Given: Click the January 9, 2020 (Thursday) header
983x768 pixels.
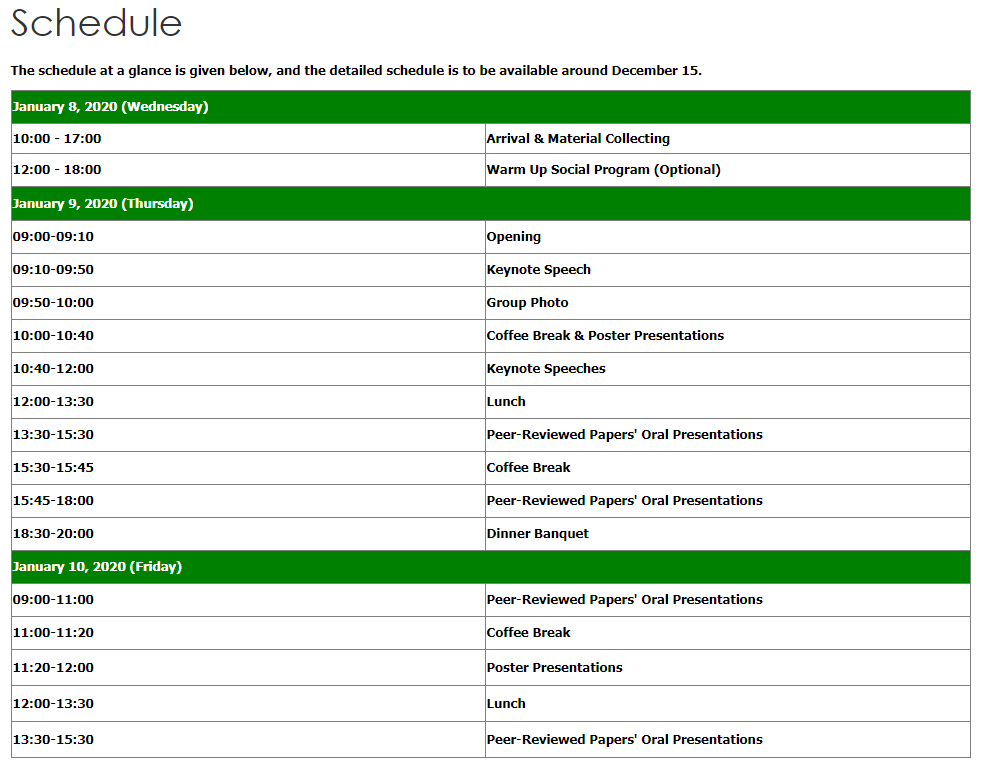Looking at the screenshot, I should (x=103, y=204).
